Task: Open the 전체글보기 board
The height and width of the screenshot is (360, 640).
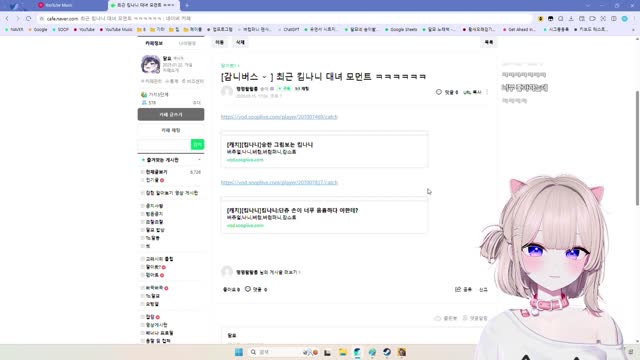Action: point(156,172)
